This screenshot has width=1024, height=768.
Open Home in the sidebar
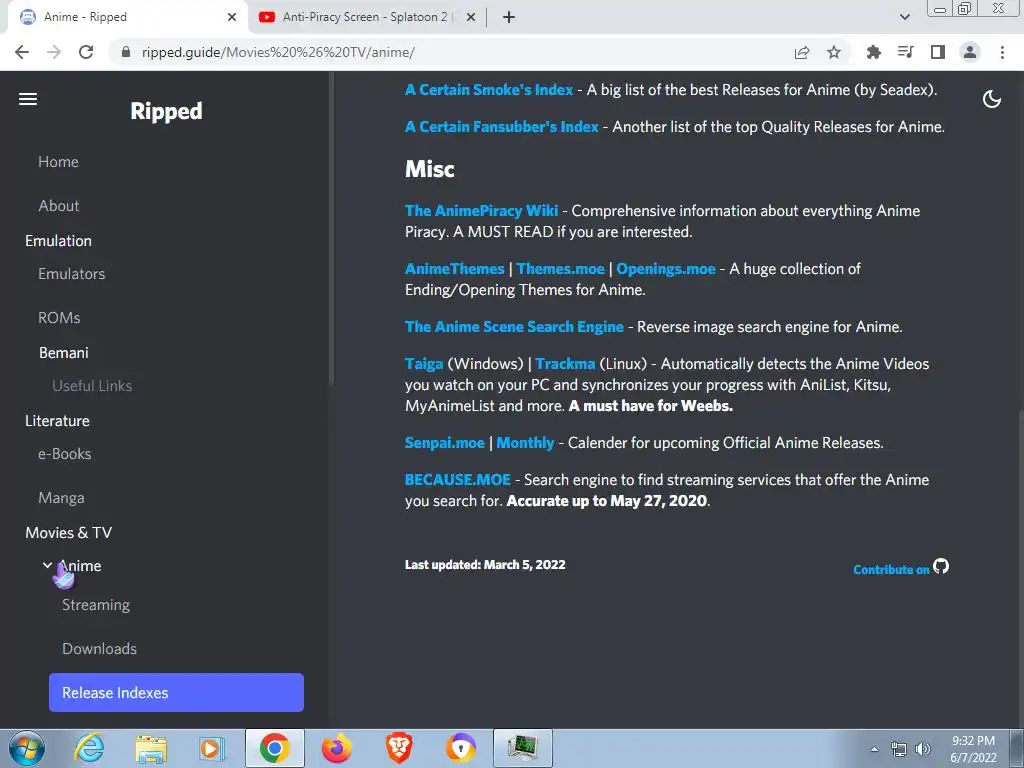58,162
